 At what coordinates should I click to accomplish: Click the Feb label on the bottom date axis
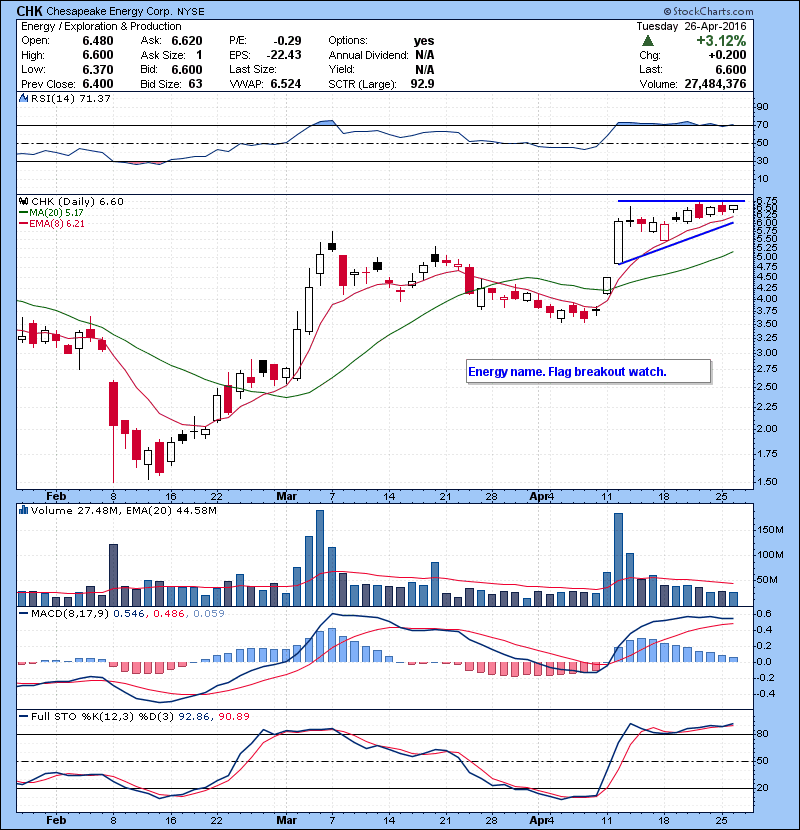click(x=56, y=820)
